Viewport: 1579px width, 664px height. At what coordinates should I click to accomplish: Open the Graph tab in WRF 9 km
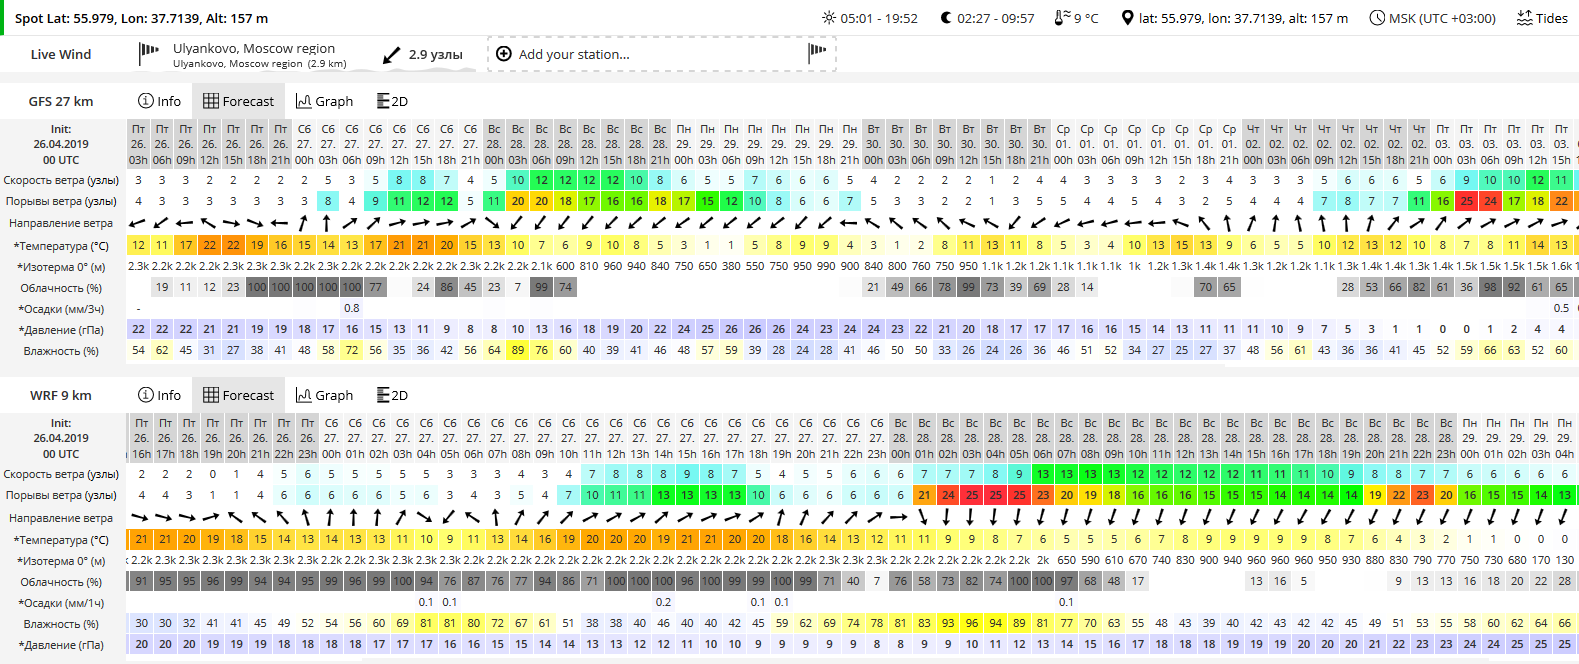point(324,395)
